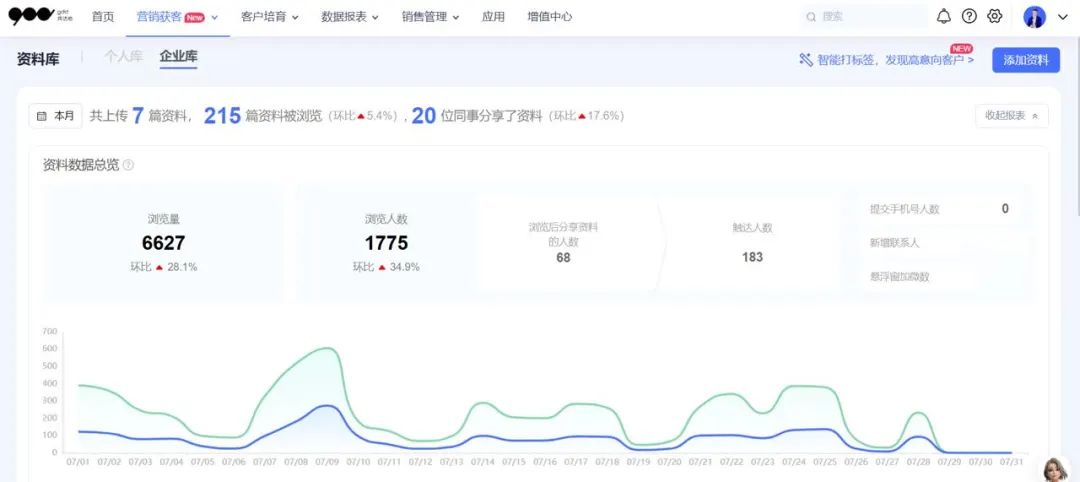Click info icon beside 资料数据总览
Screen dimensions: 1080x482
tap(128, 165)
